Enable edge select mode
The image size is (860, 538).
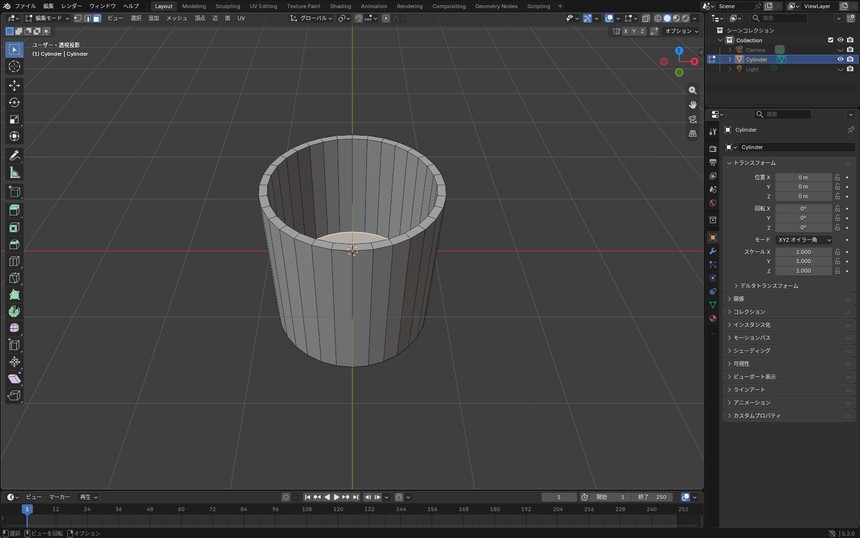point(87,18)
